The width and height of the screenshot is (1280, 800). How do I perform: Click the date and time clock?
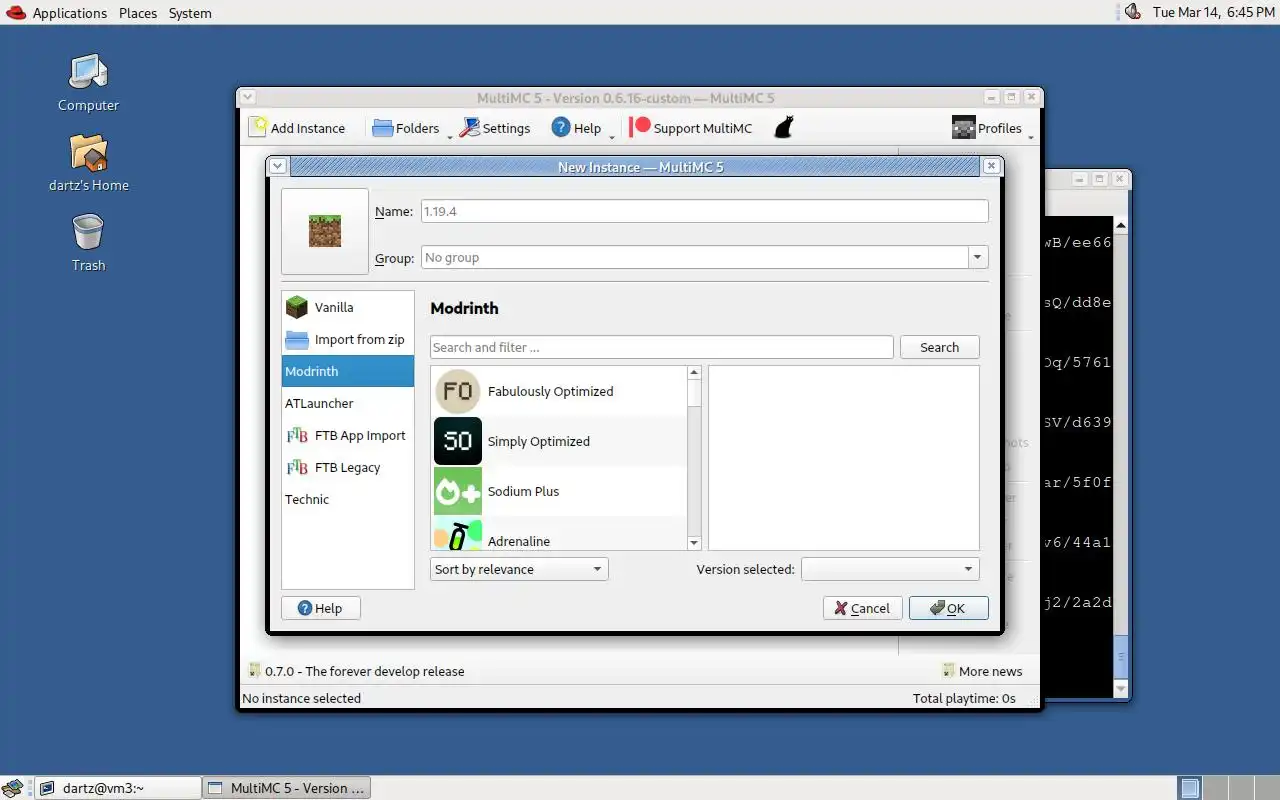[x=1213, y=13]
